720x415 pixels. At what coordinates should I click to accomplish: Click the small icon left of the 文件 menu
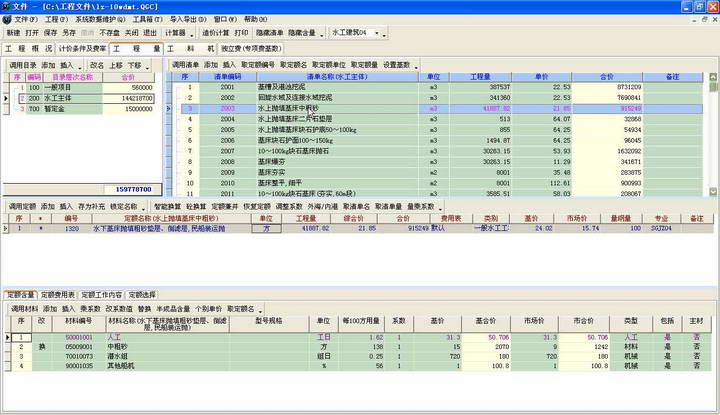pos(6,20)
